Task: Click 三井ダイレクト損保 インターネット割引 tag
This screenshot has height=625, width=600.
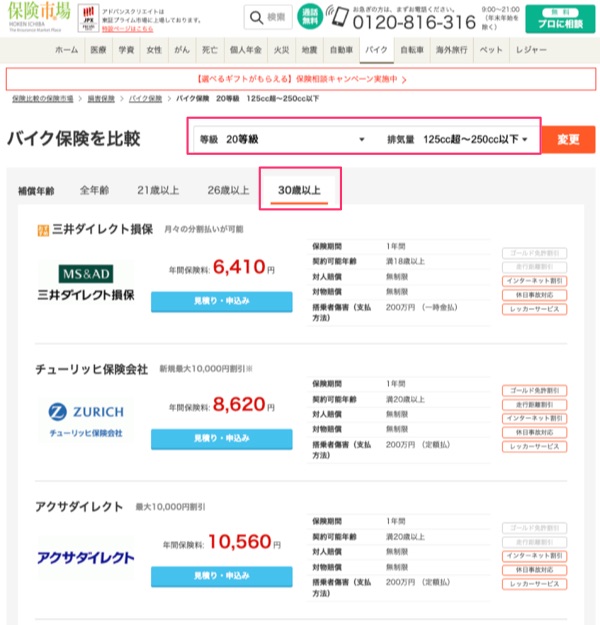Action: [534, 281]
